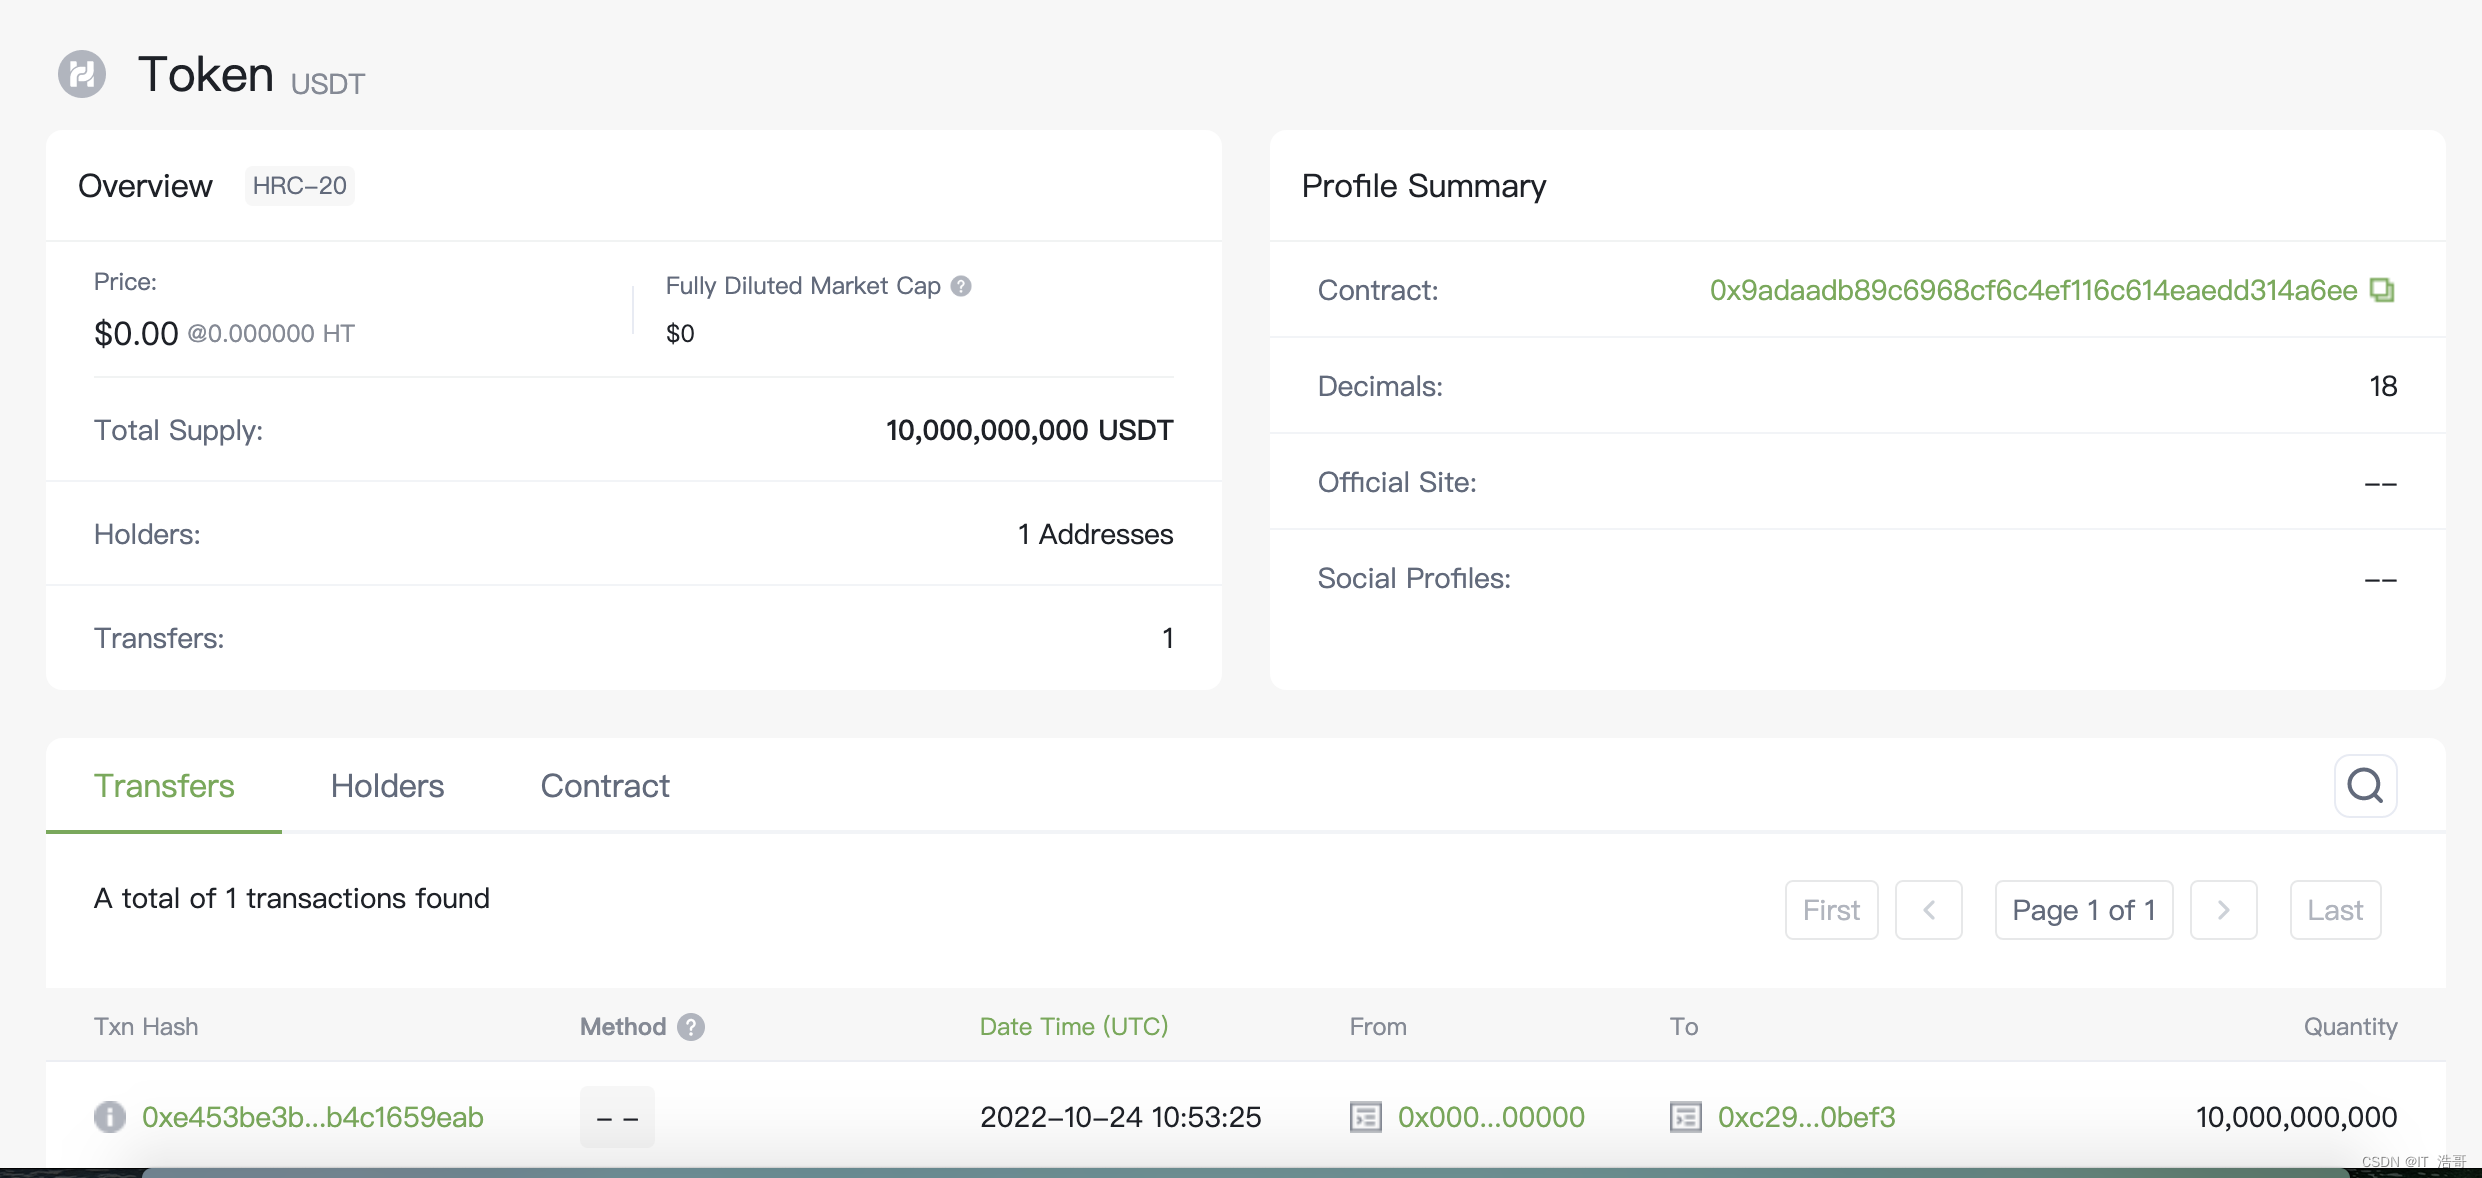Screen dimensions: 2482x1178
Task: Open transaction 0xe453be3b...b4c1659eab
Action: pos(313,1117)
